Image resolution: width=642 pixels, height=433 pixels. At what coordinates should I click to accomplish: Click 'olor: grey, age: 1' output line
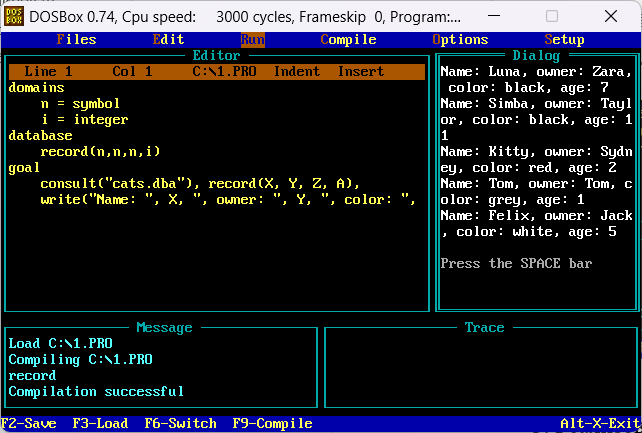[512, 200]
